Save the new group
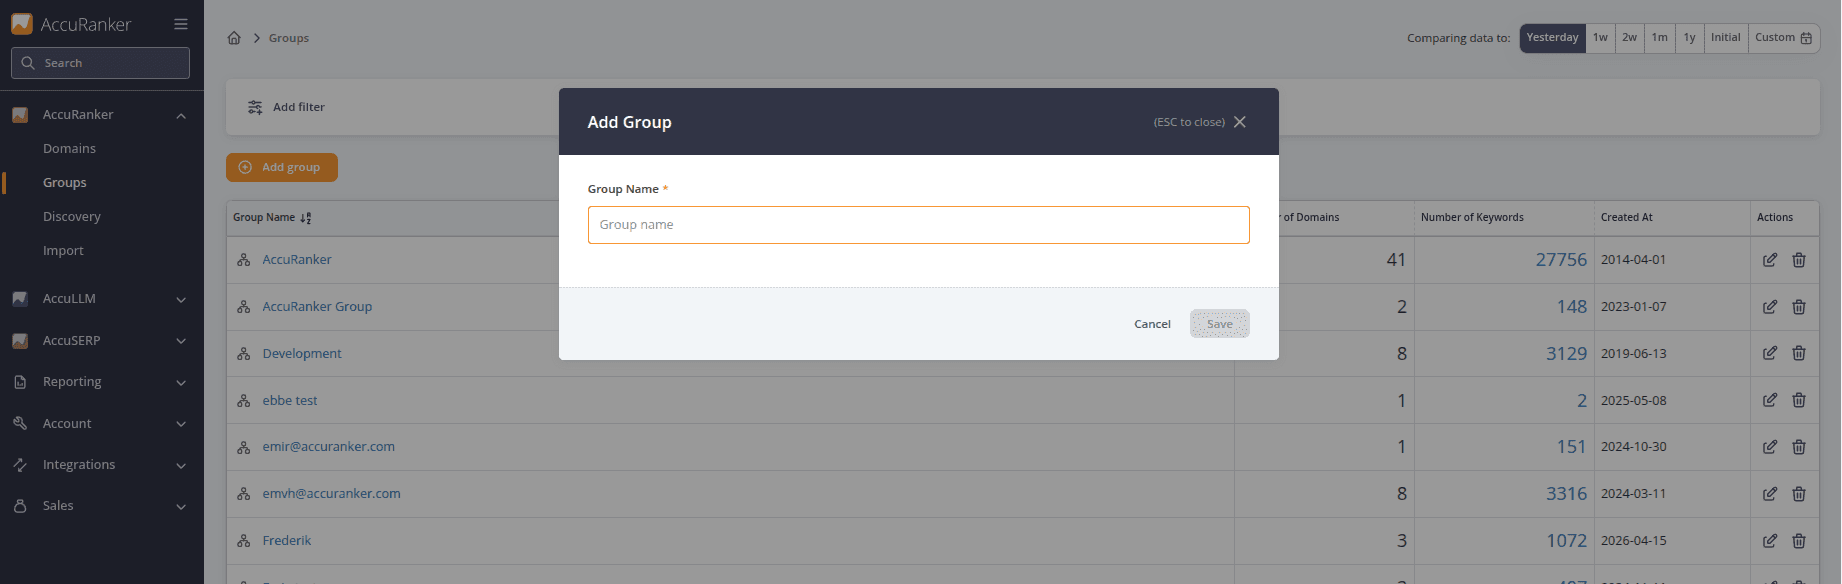 [1220, 324]
